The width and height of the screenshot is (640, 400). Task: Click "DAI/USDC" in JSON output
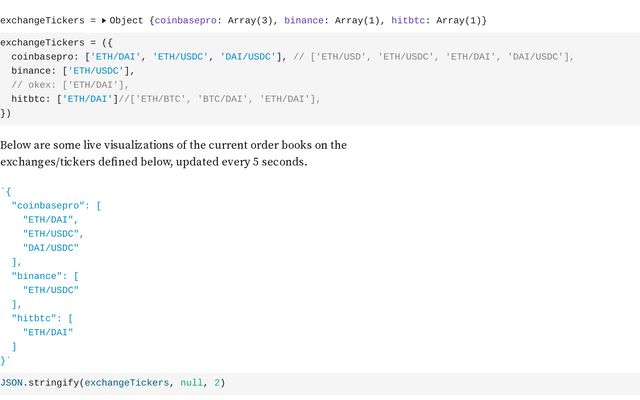51,248
